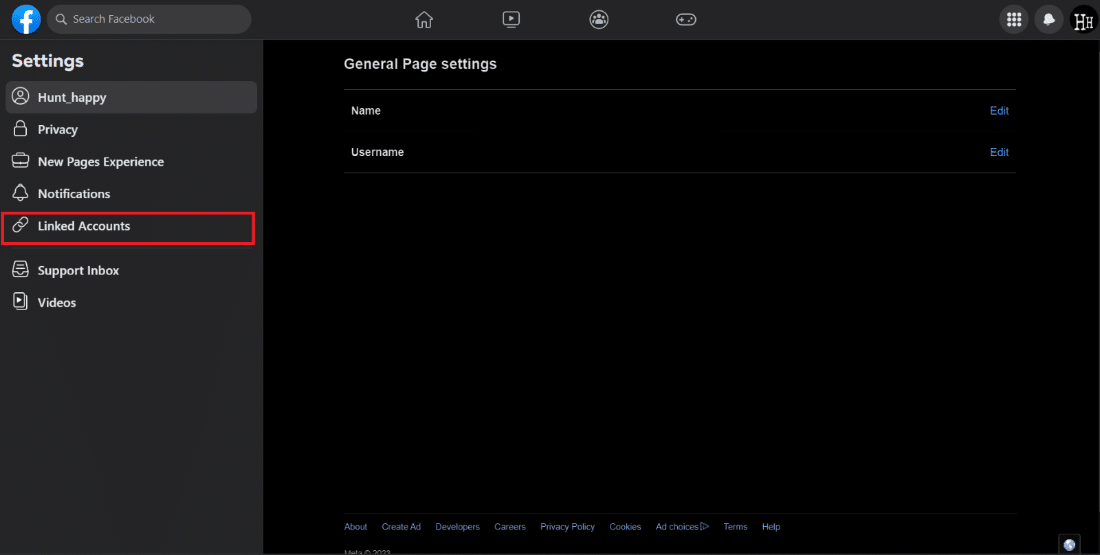Click the General Page settings heading
This screenshot has height=555, width=1100.
(x=420, y=64)
